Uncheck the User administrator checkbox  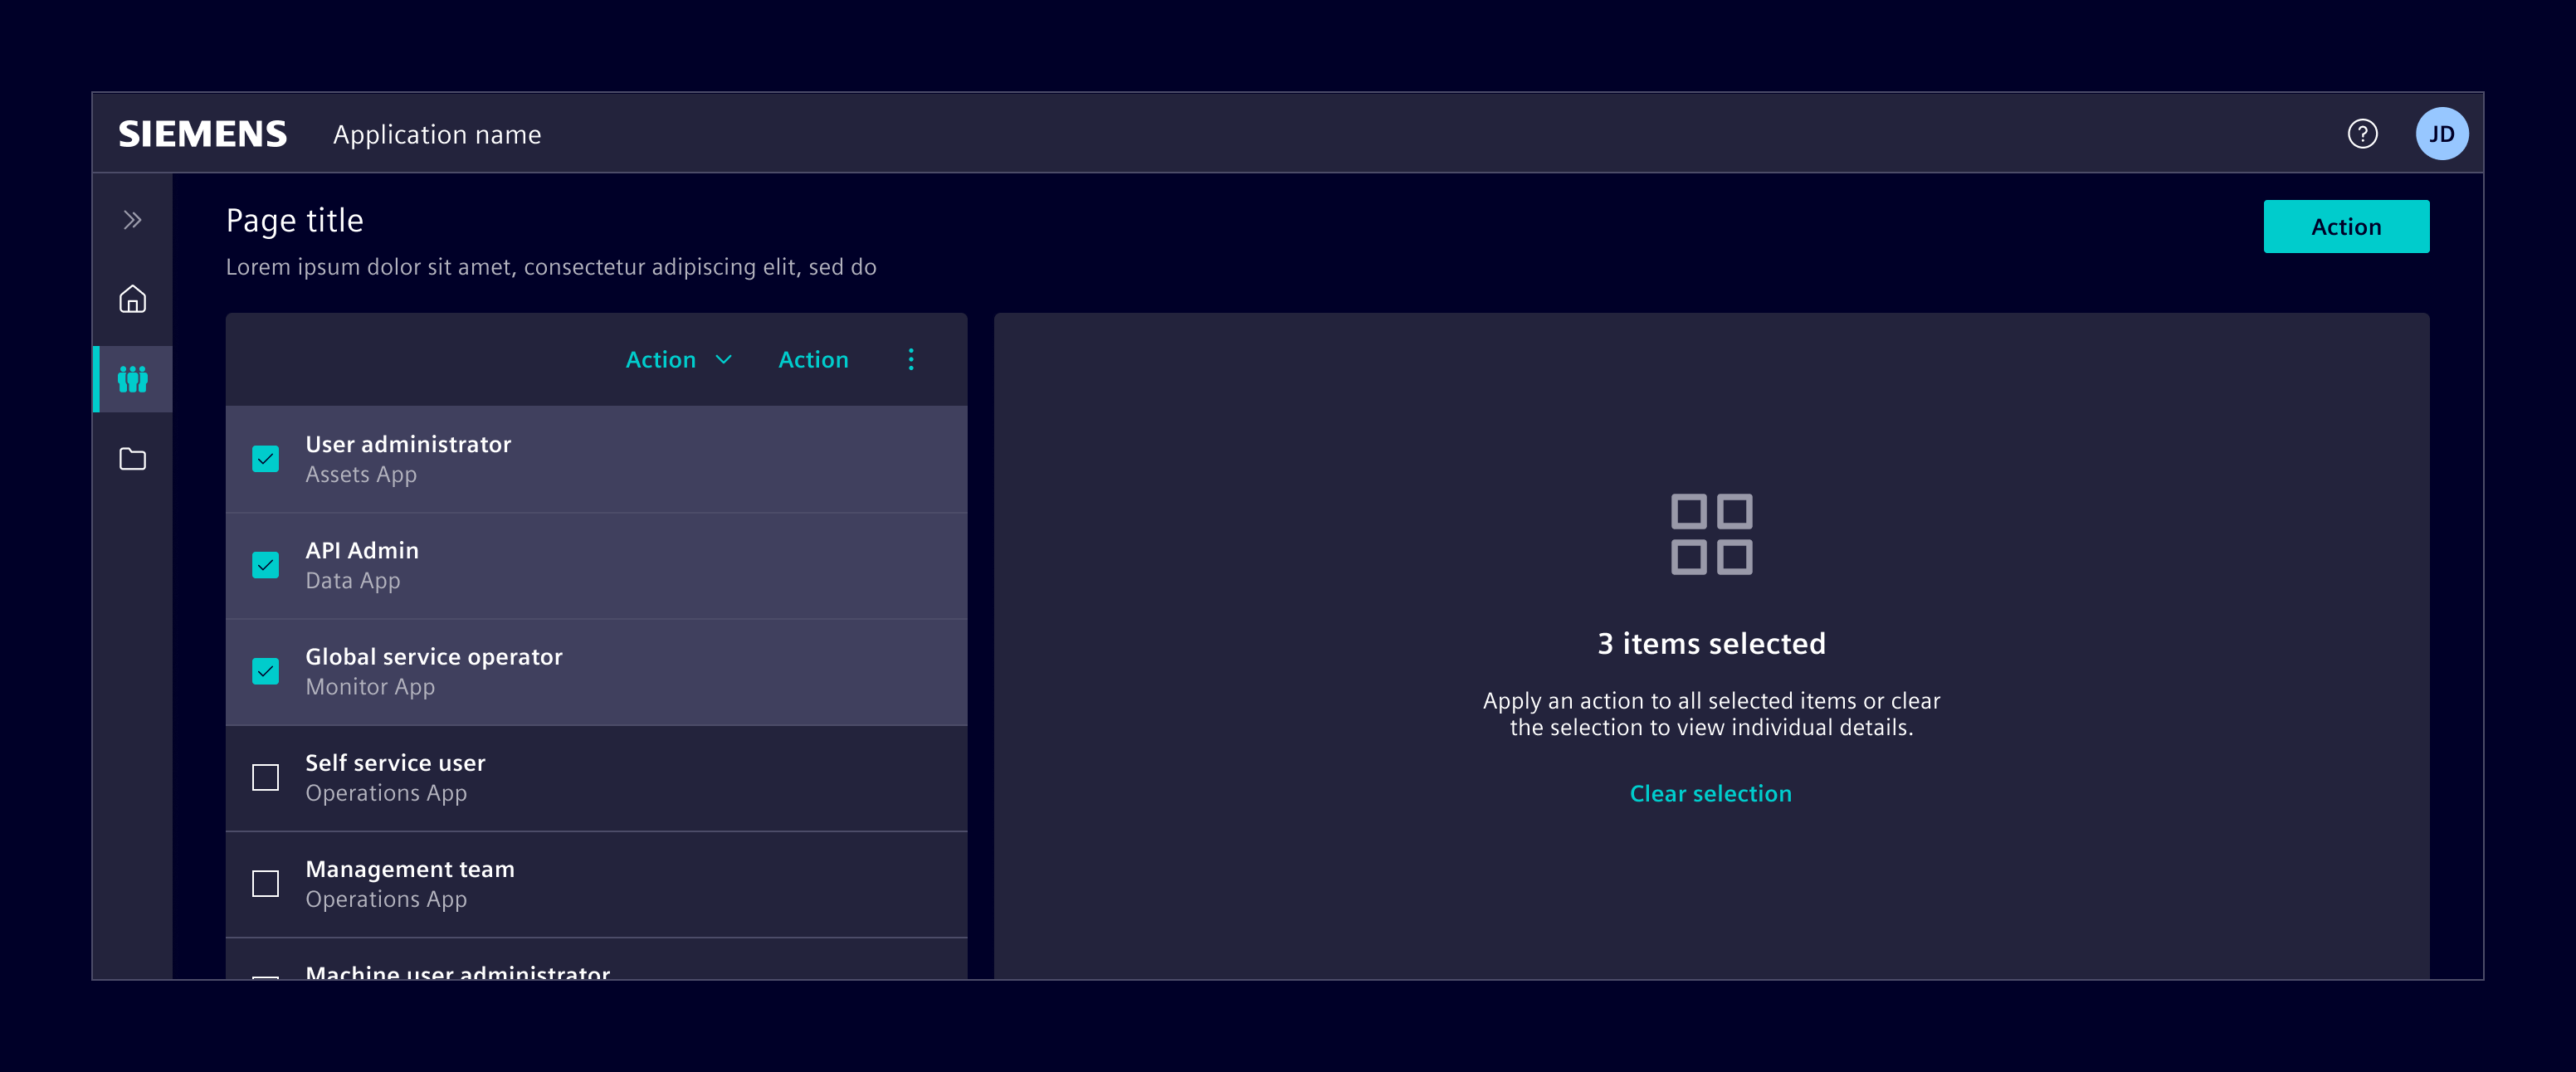[265, 459]
